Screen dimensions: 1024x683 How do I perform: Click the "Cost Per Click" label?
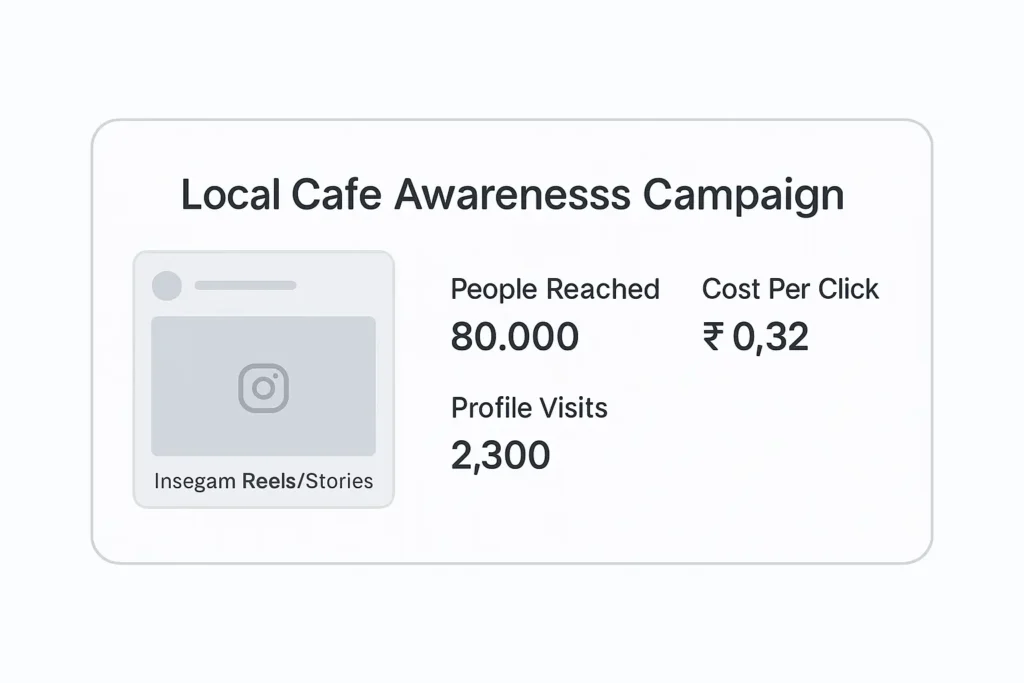790,290
